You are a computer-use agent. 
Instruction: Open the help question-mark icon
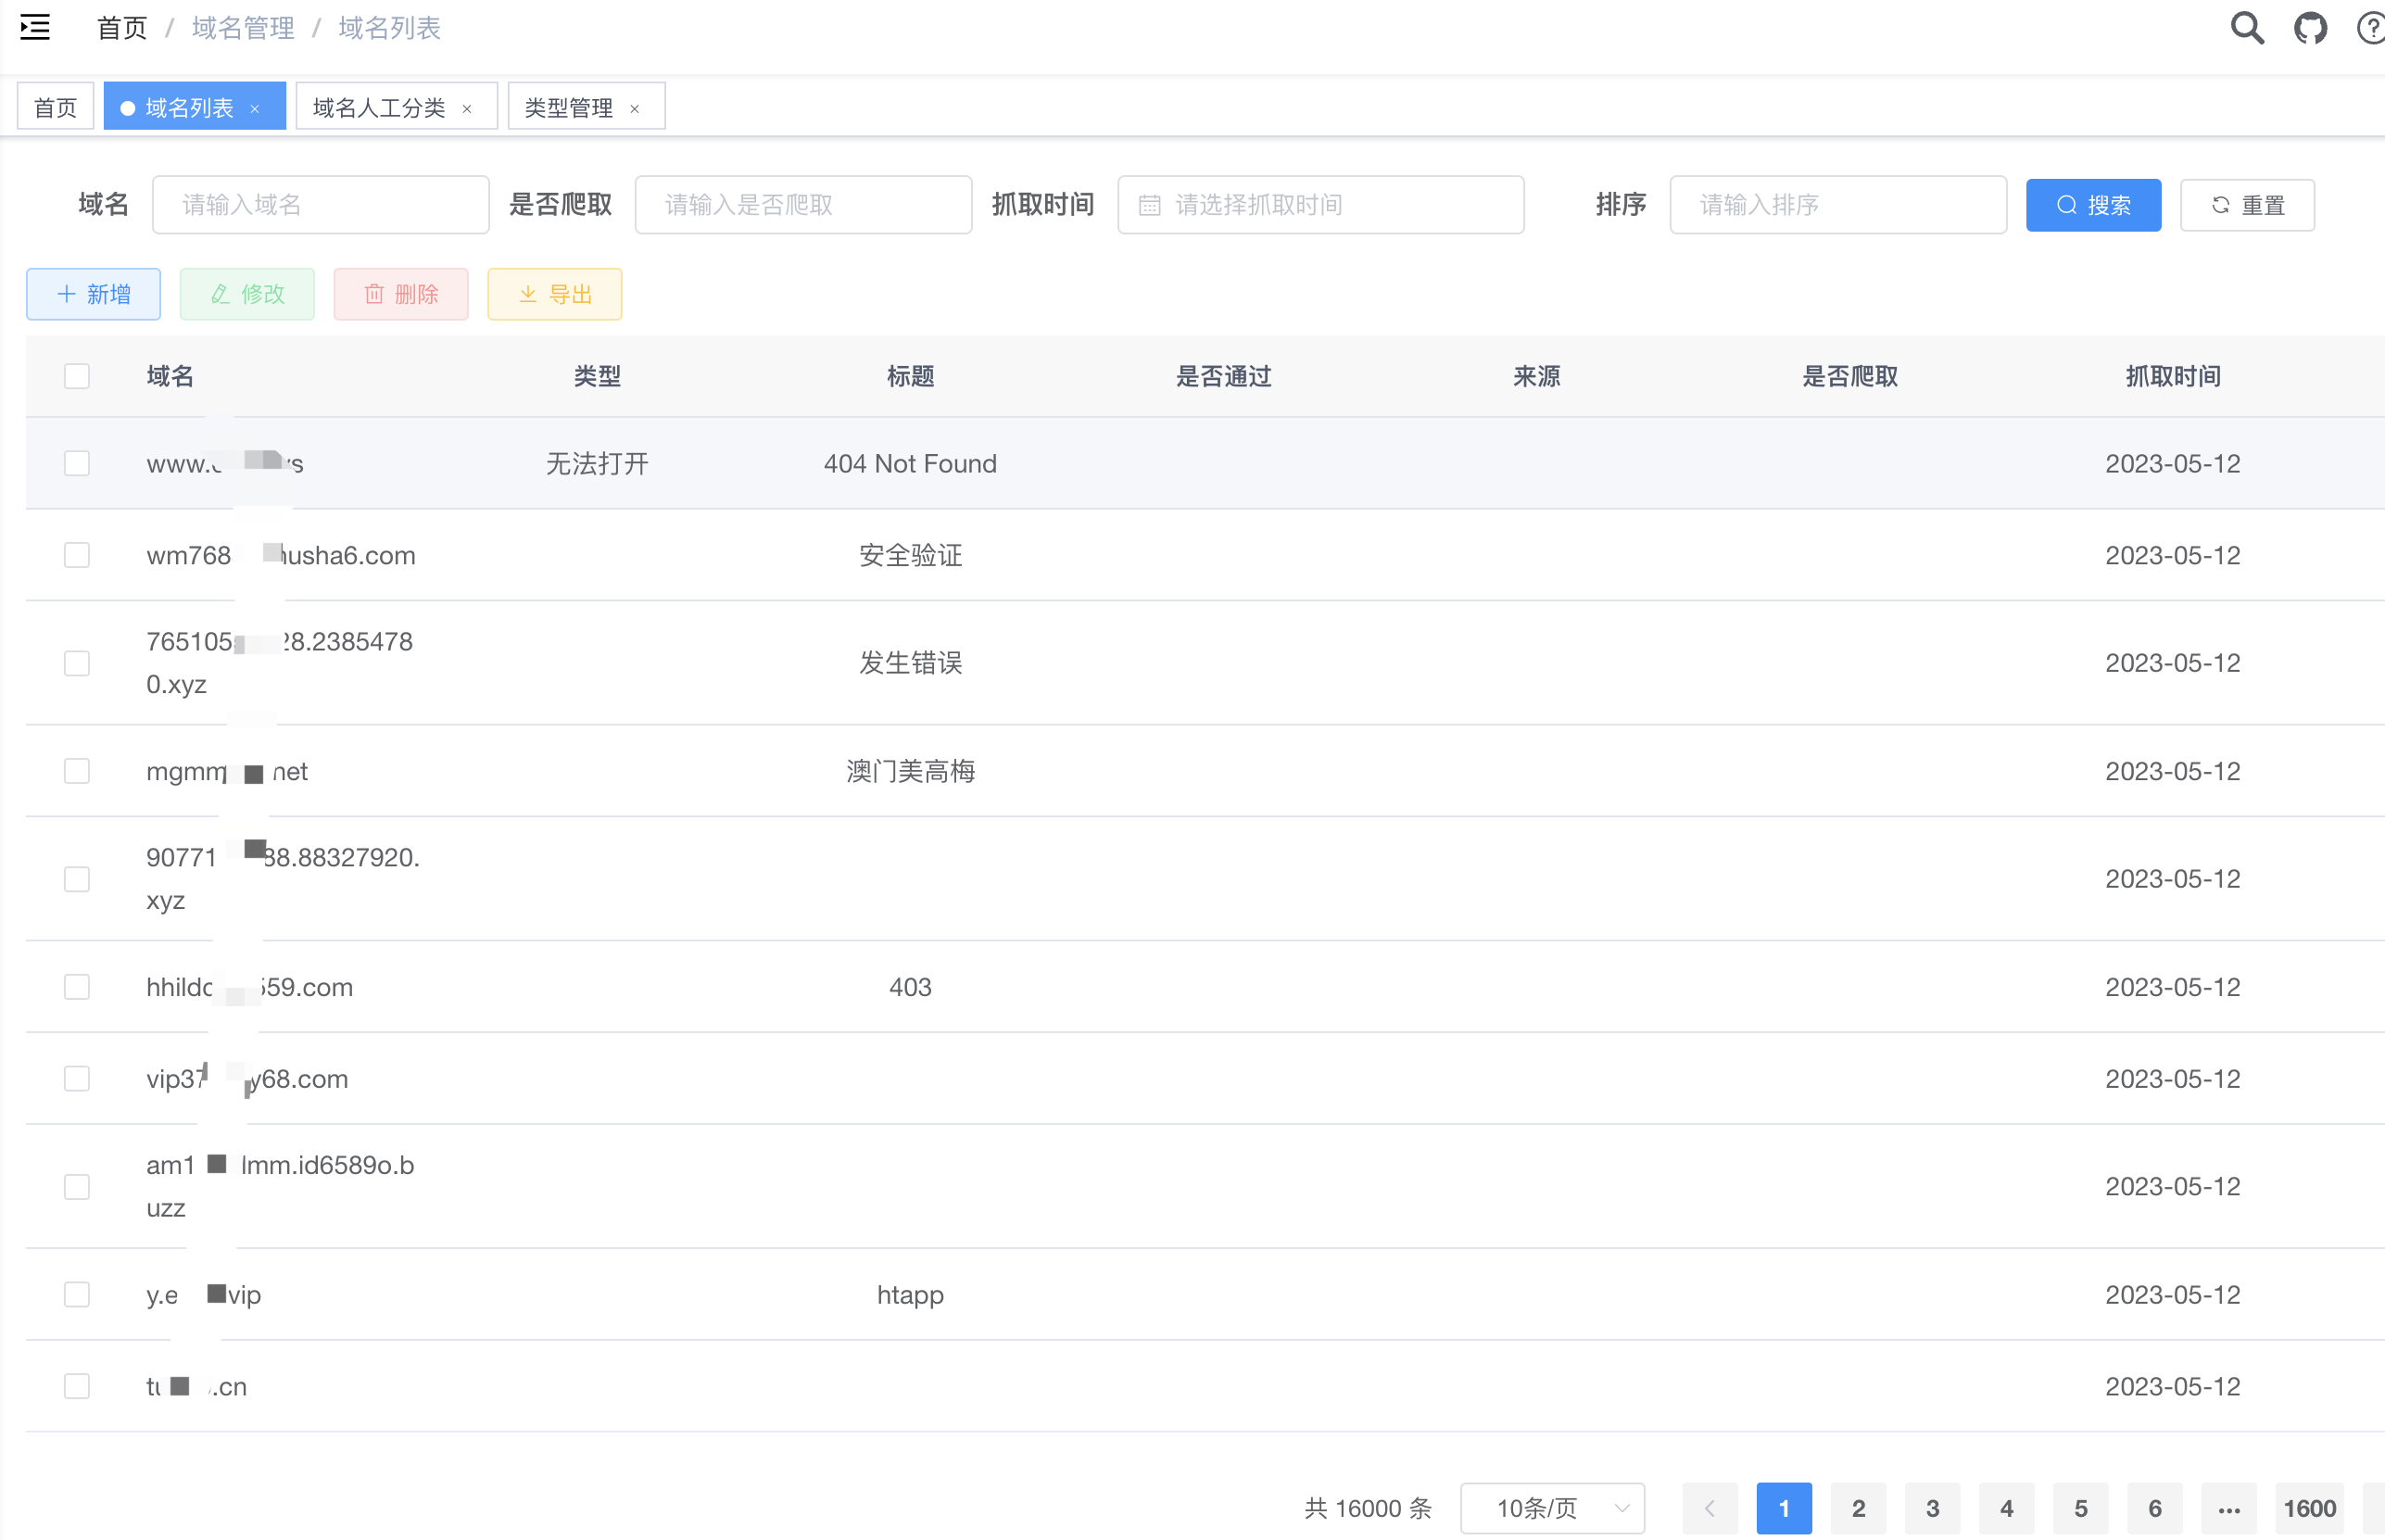(x=2371, y=27)
